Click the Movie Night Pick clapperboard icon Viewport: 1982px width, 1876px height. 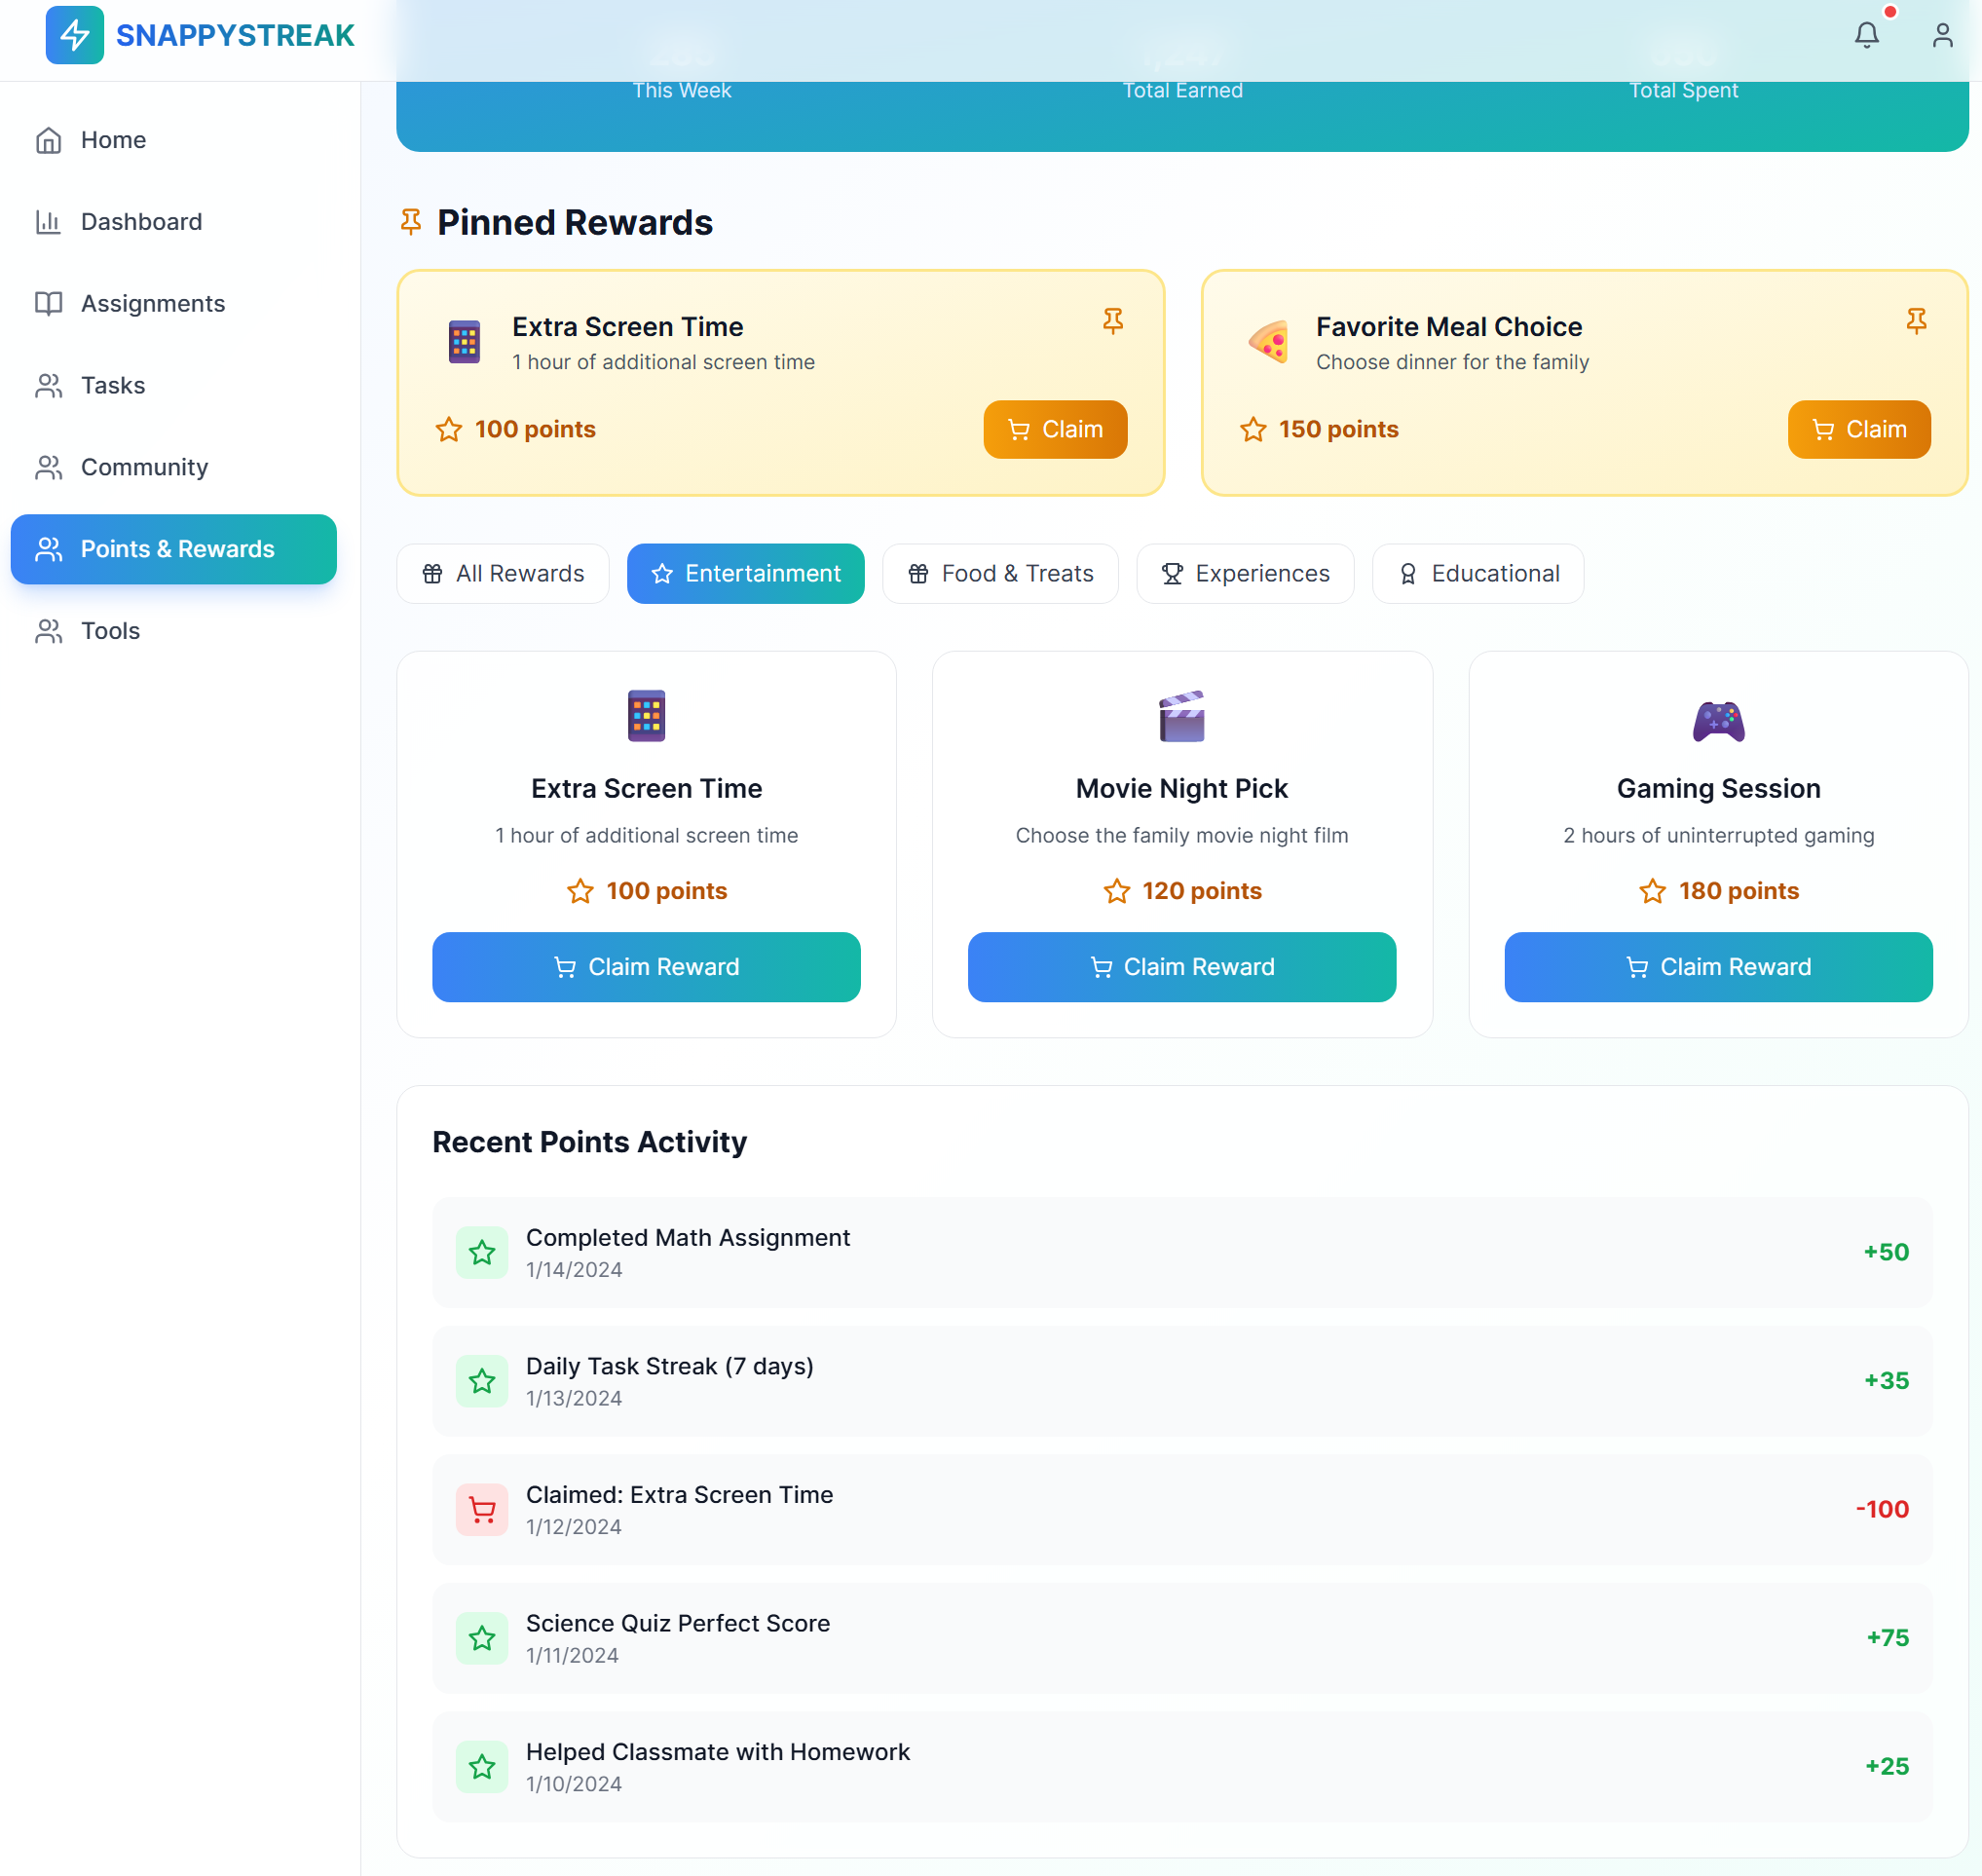tap(1181, 717)
